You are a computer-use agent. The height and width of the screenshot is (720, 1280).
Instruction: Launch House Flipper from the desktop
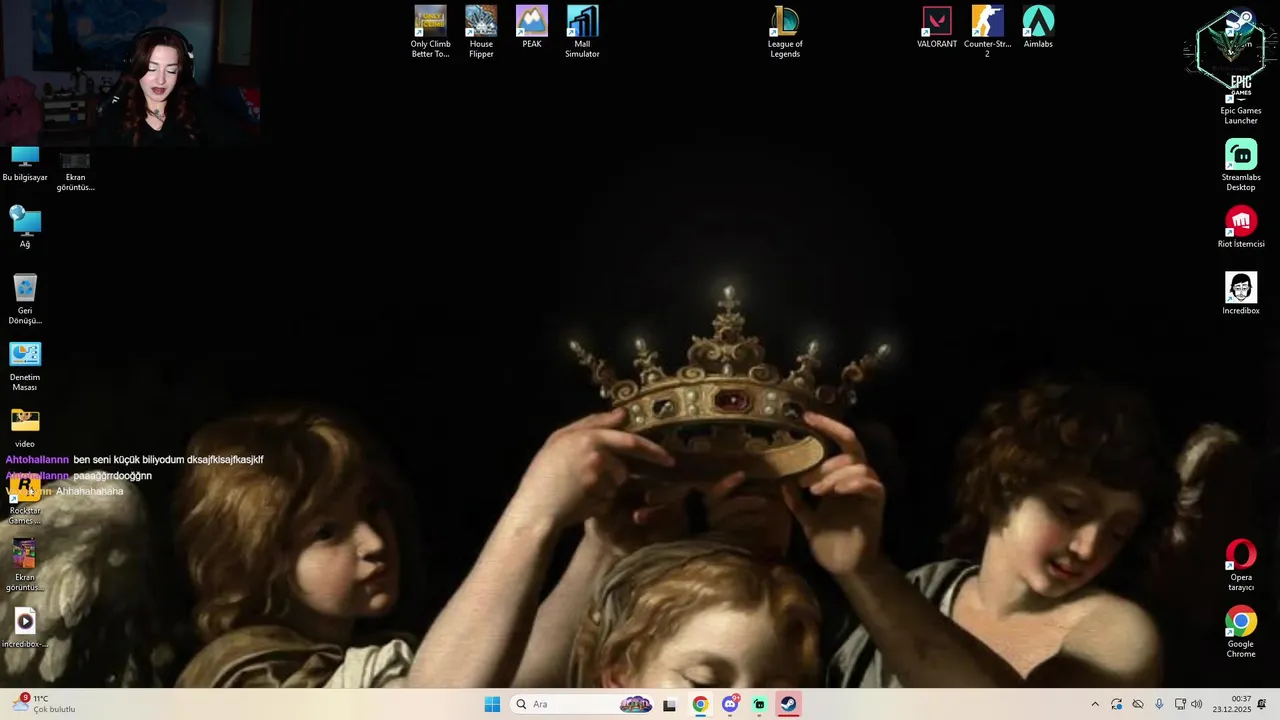click(481, 32)
